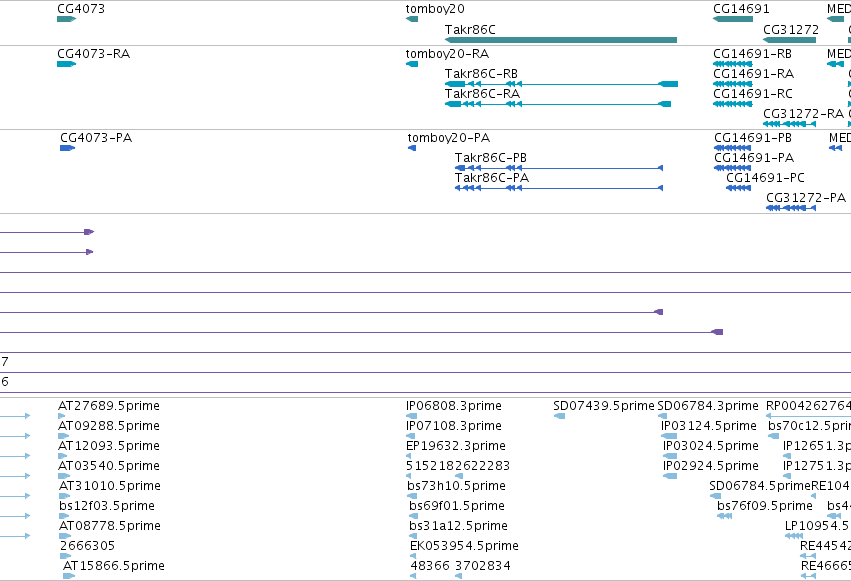The width and height of the screenshot is (851, 581).
Task: Select the Takr86C gene bar
Action: (x=561, y=40)
